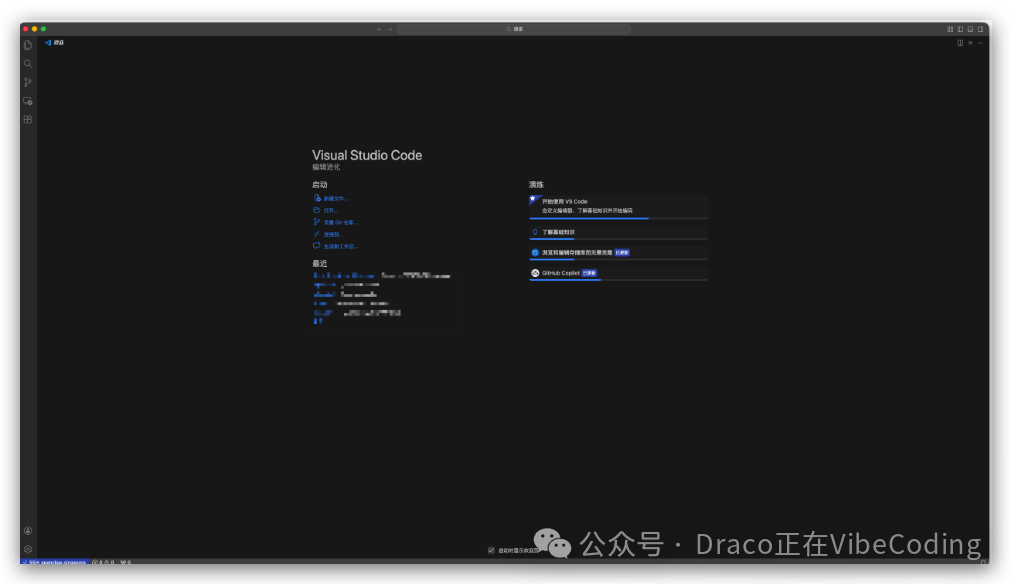Click the 克隆 Git 仓库 link
This screenshot has height=584, width=1012.
340,222
